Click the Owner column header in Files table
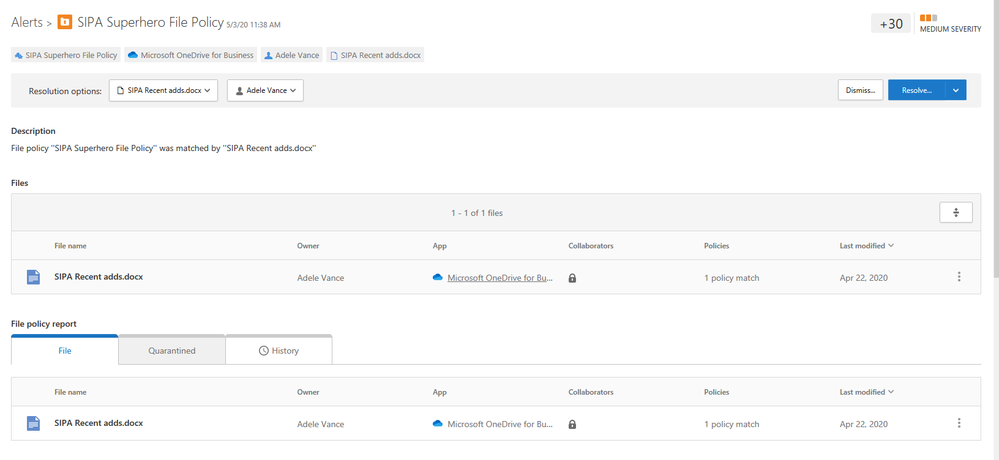 click(x=308, y=246)
